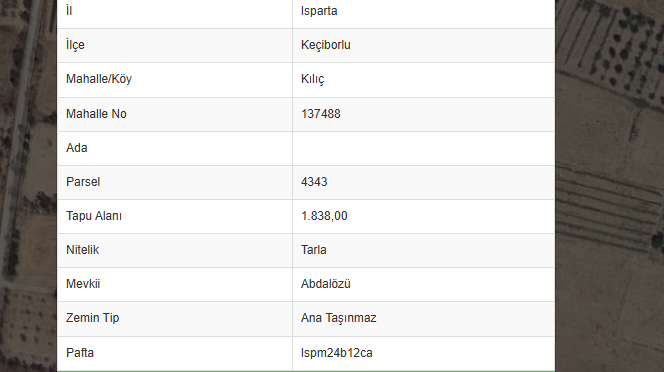Viewport: 664px width, 372px height.
Task: Select the Tarla value in Nitelik row
Action: click(x=313, y=250)
